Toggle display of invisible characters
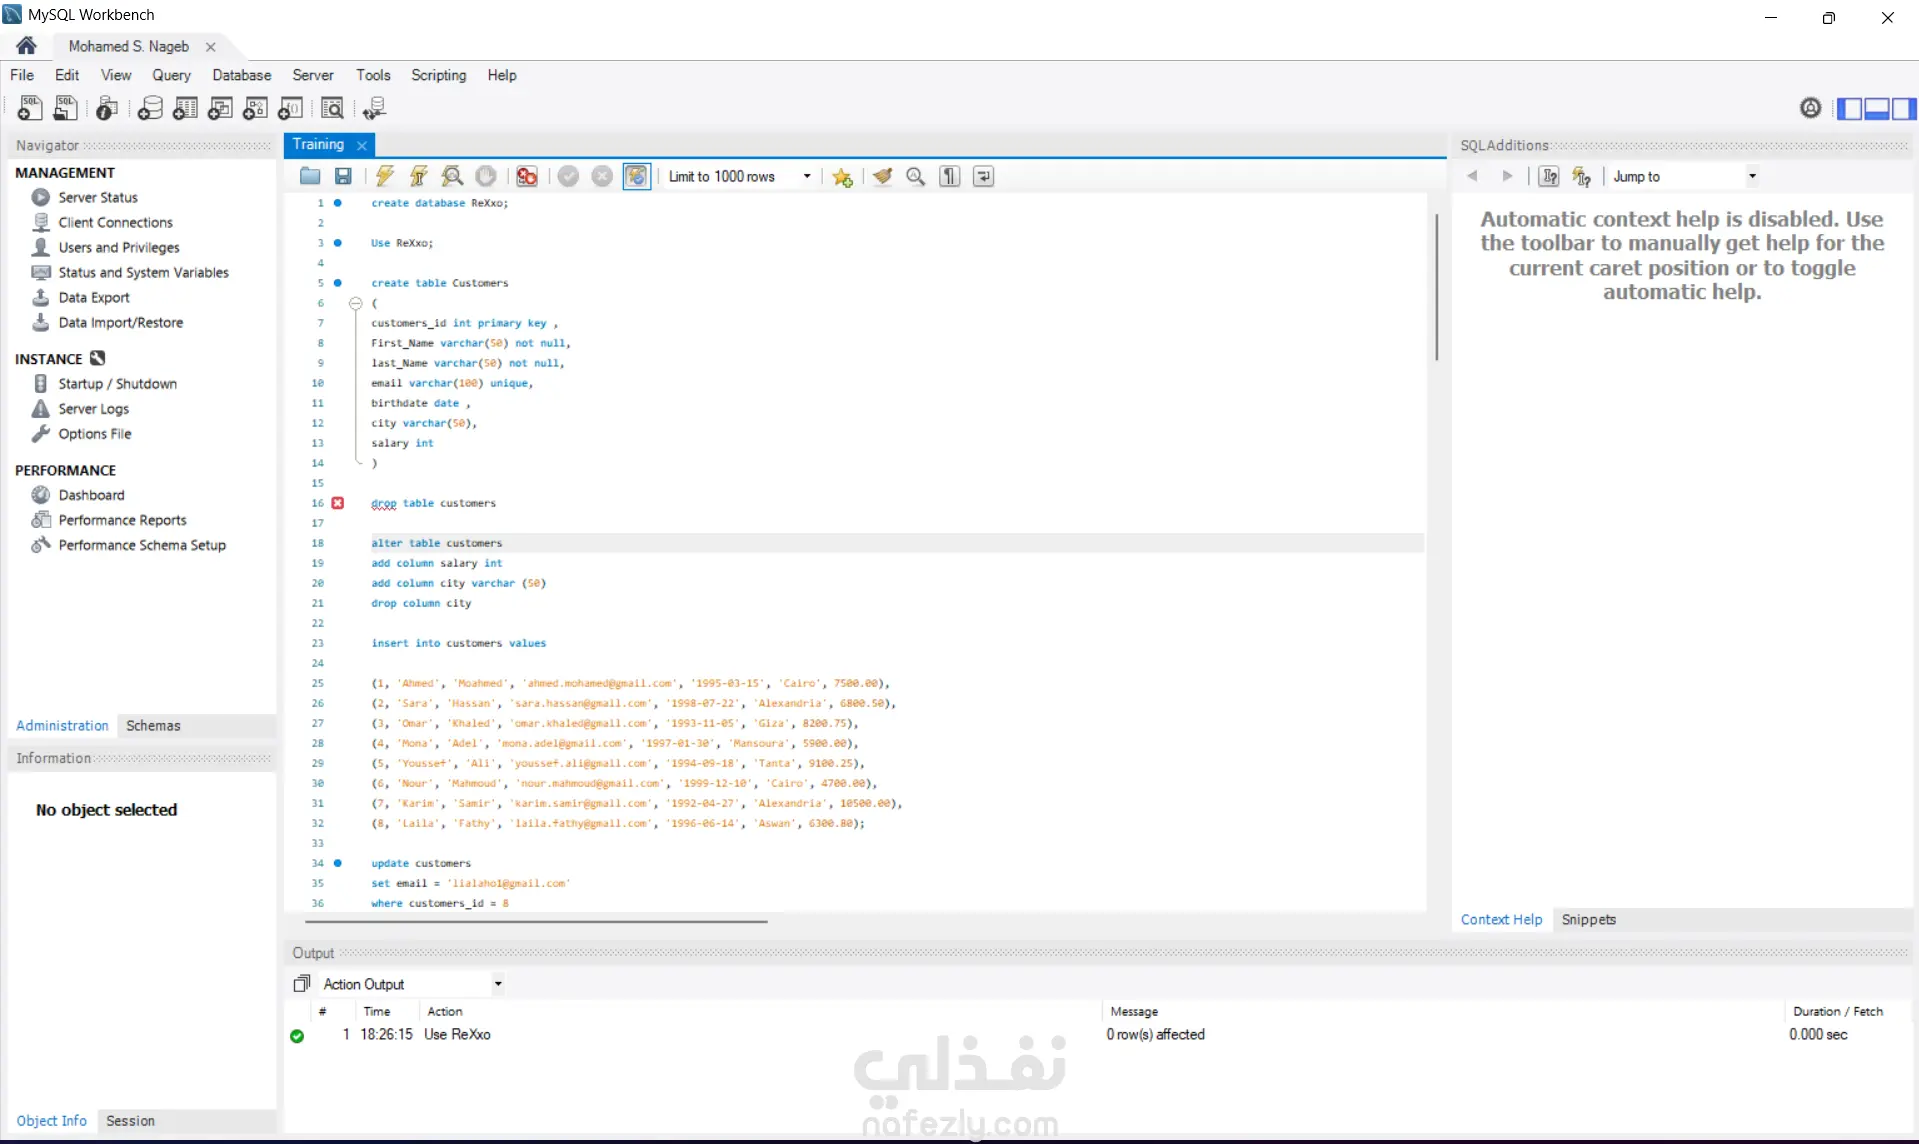 click(950, 176)
